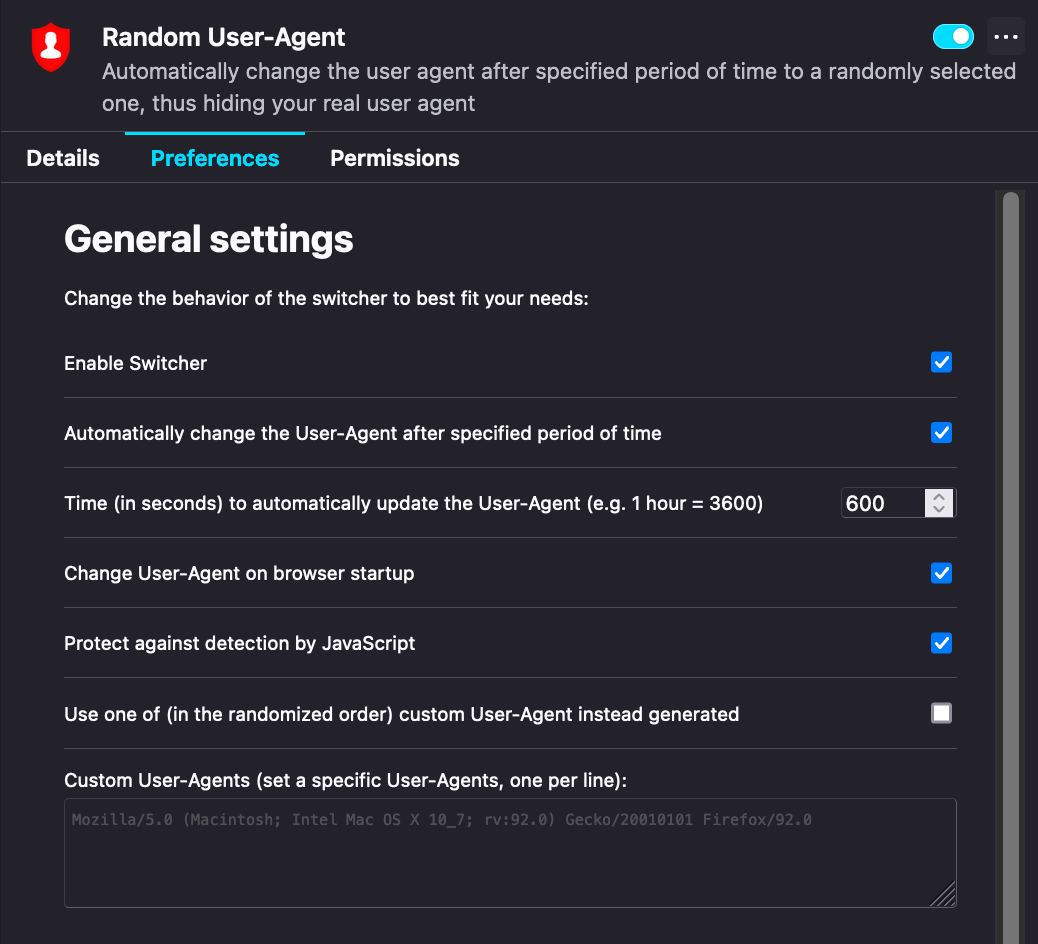Click the vertical scrollbar thumb
Image resolution: width=1038 pixels, height=944 pixels.
pos(1011,560)
